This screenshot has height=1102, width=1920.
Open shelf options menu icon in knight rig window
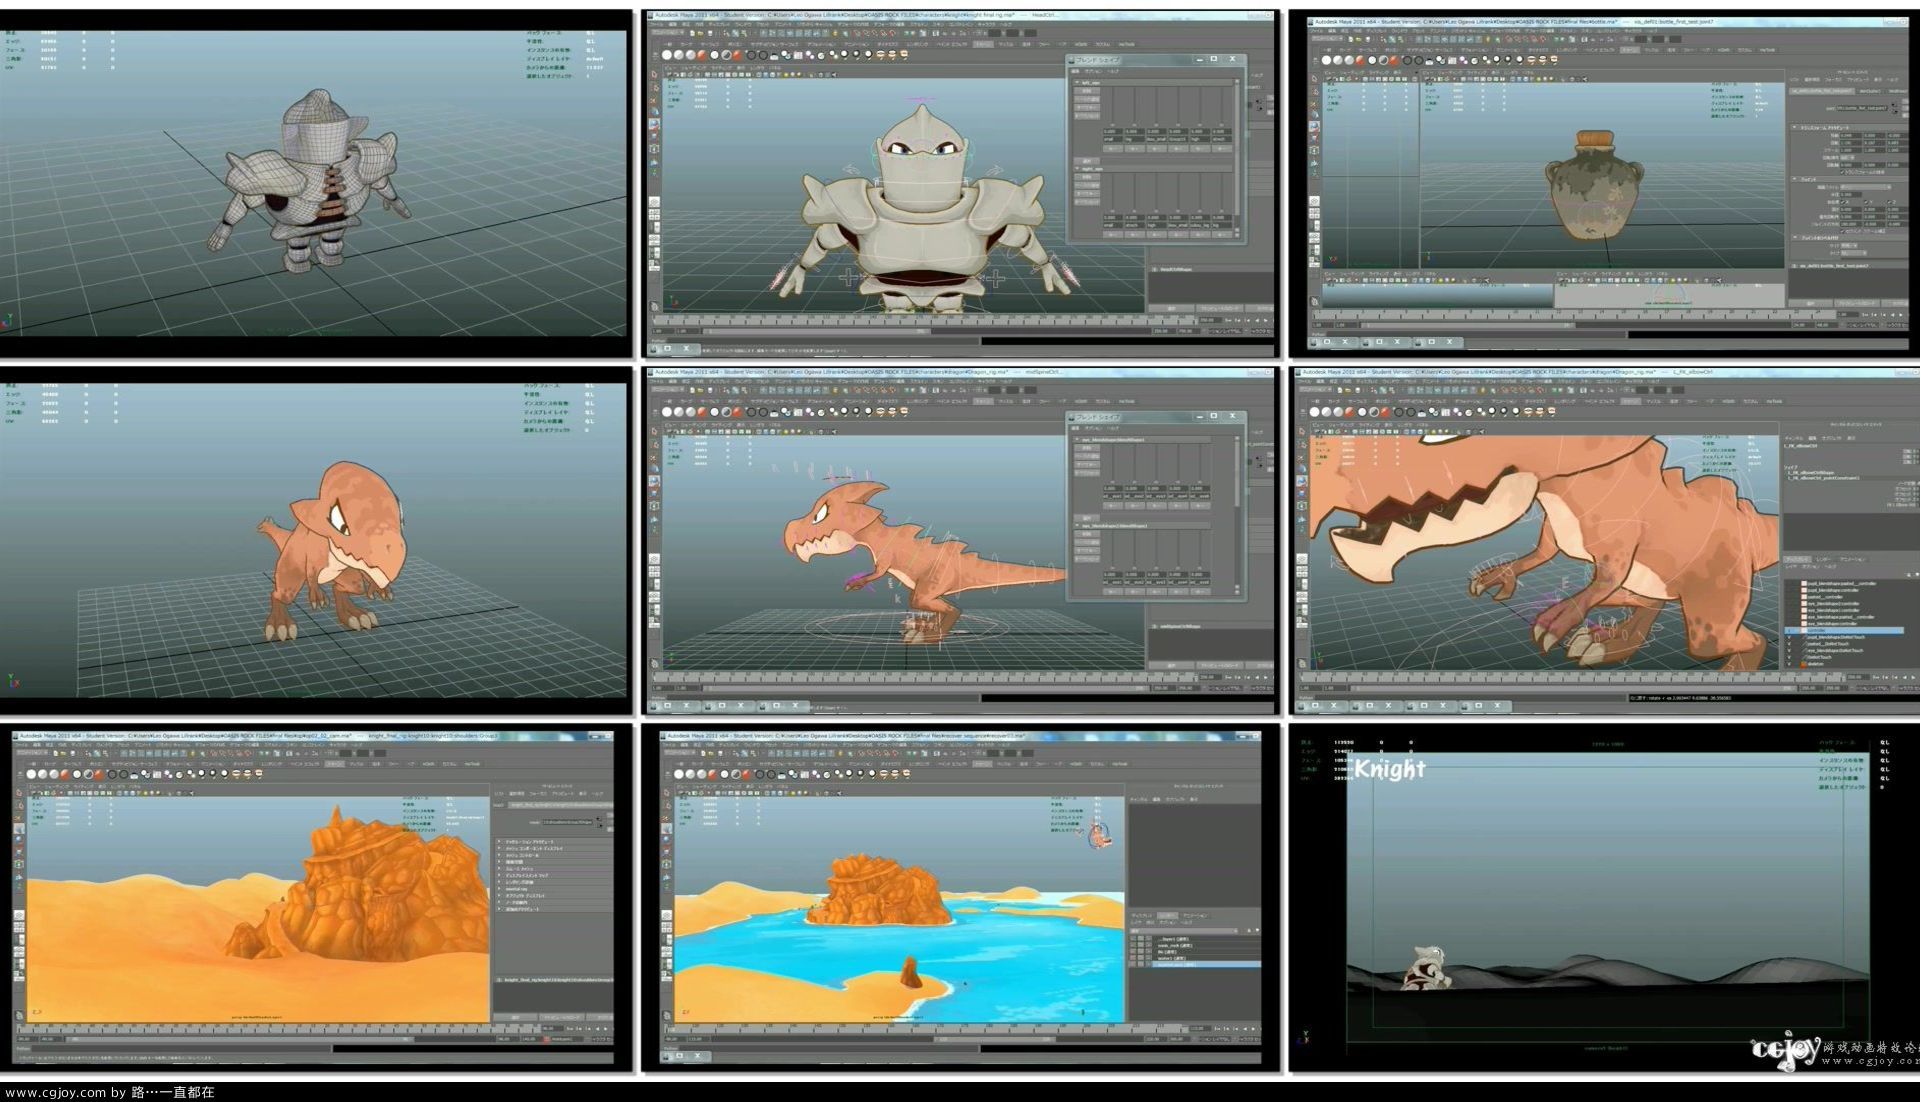(x=655, y=56)
